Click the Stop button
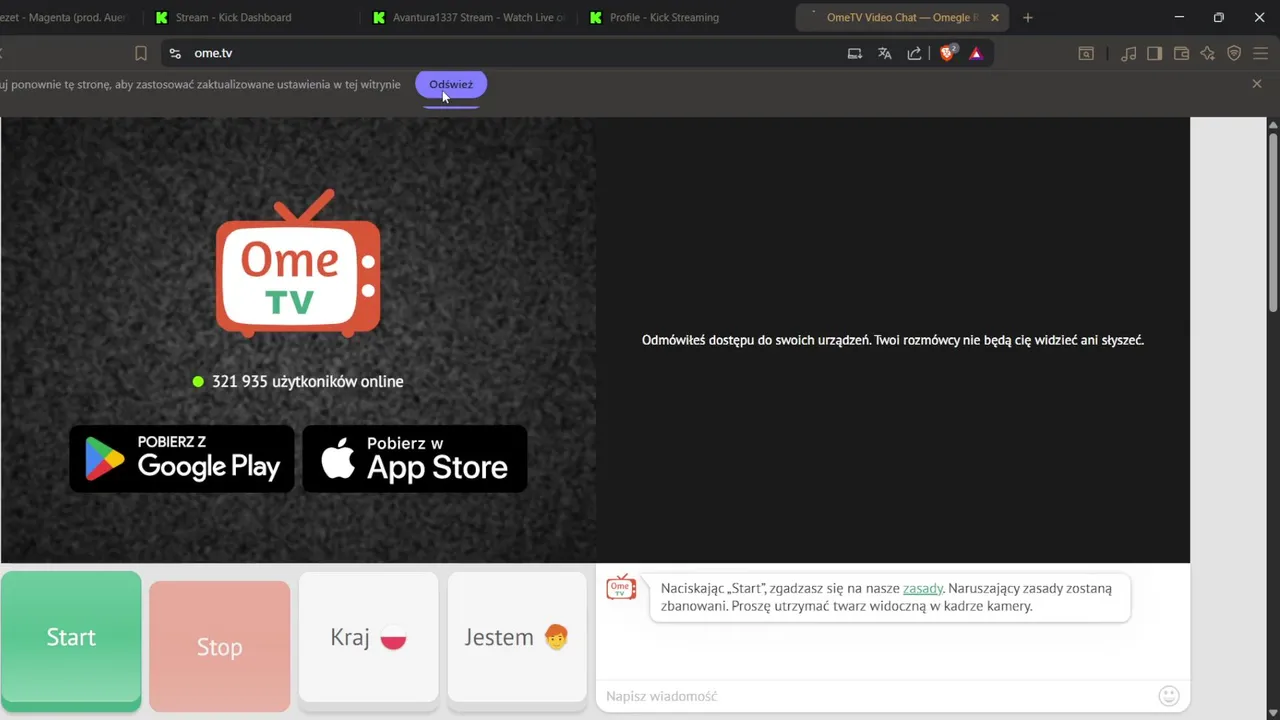The width and height of the screenshot is (1280, 720). (220, 647)
